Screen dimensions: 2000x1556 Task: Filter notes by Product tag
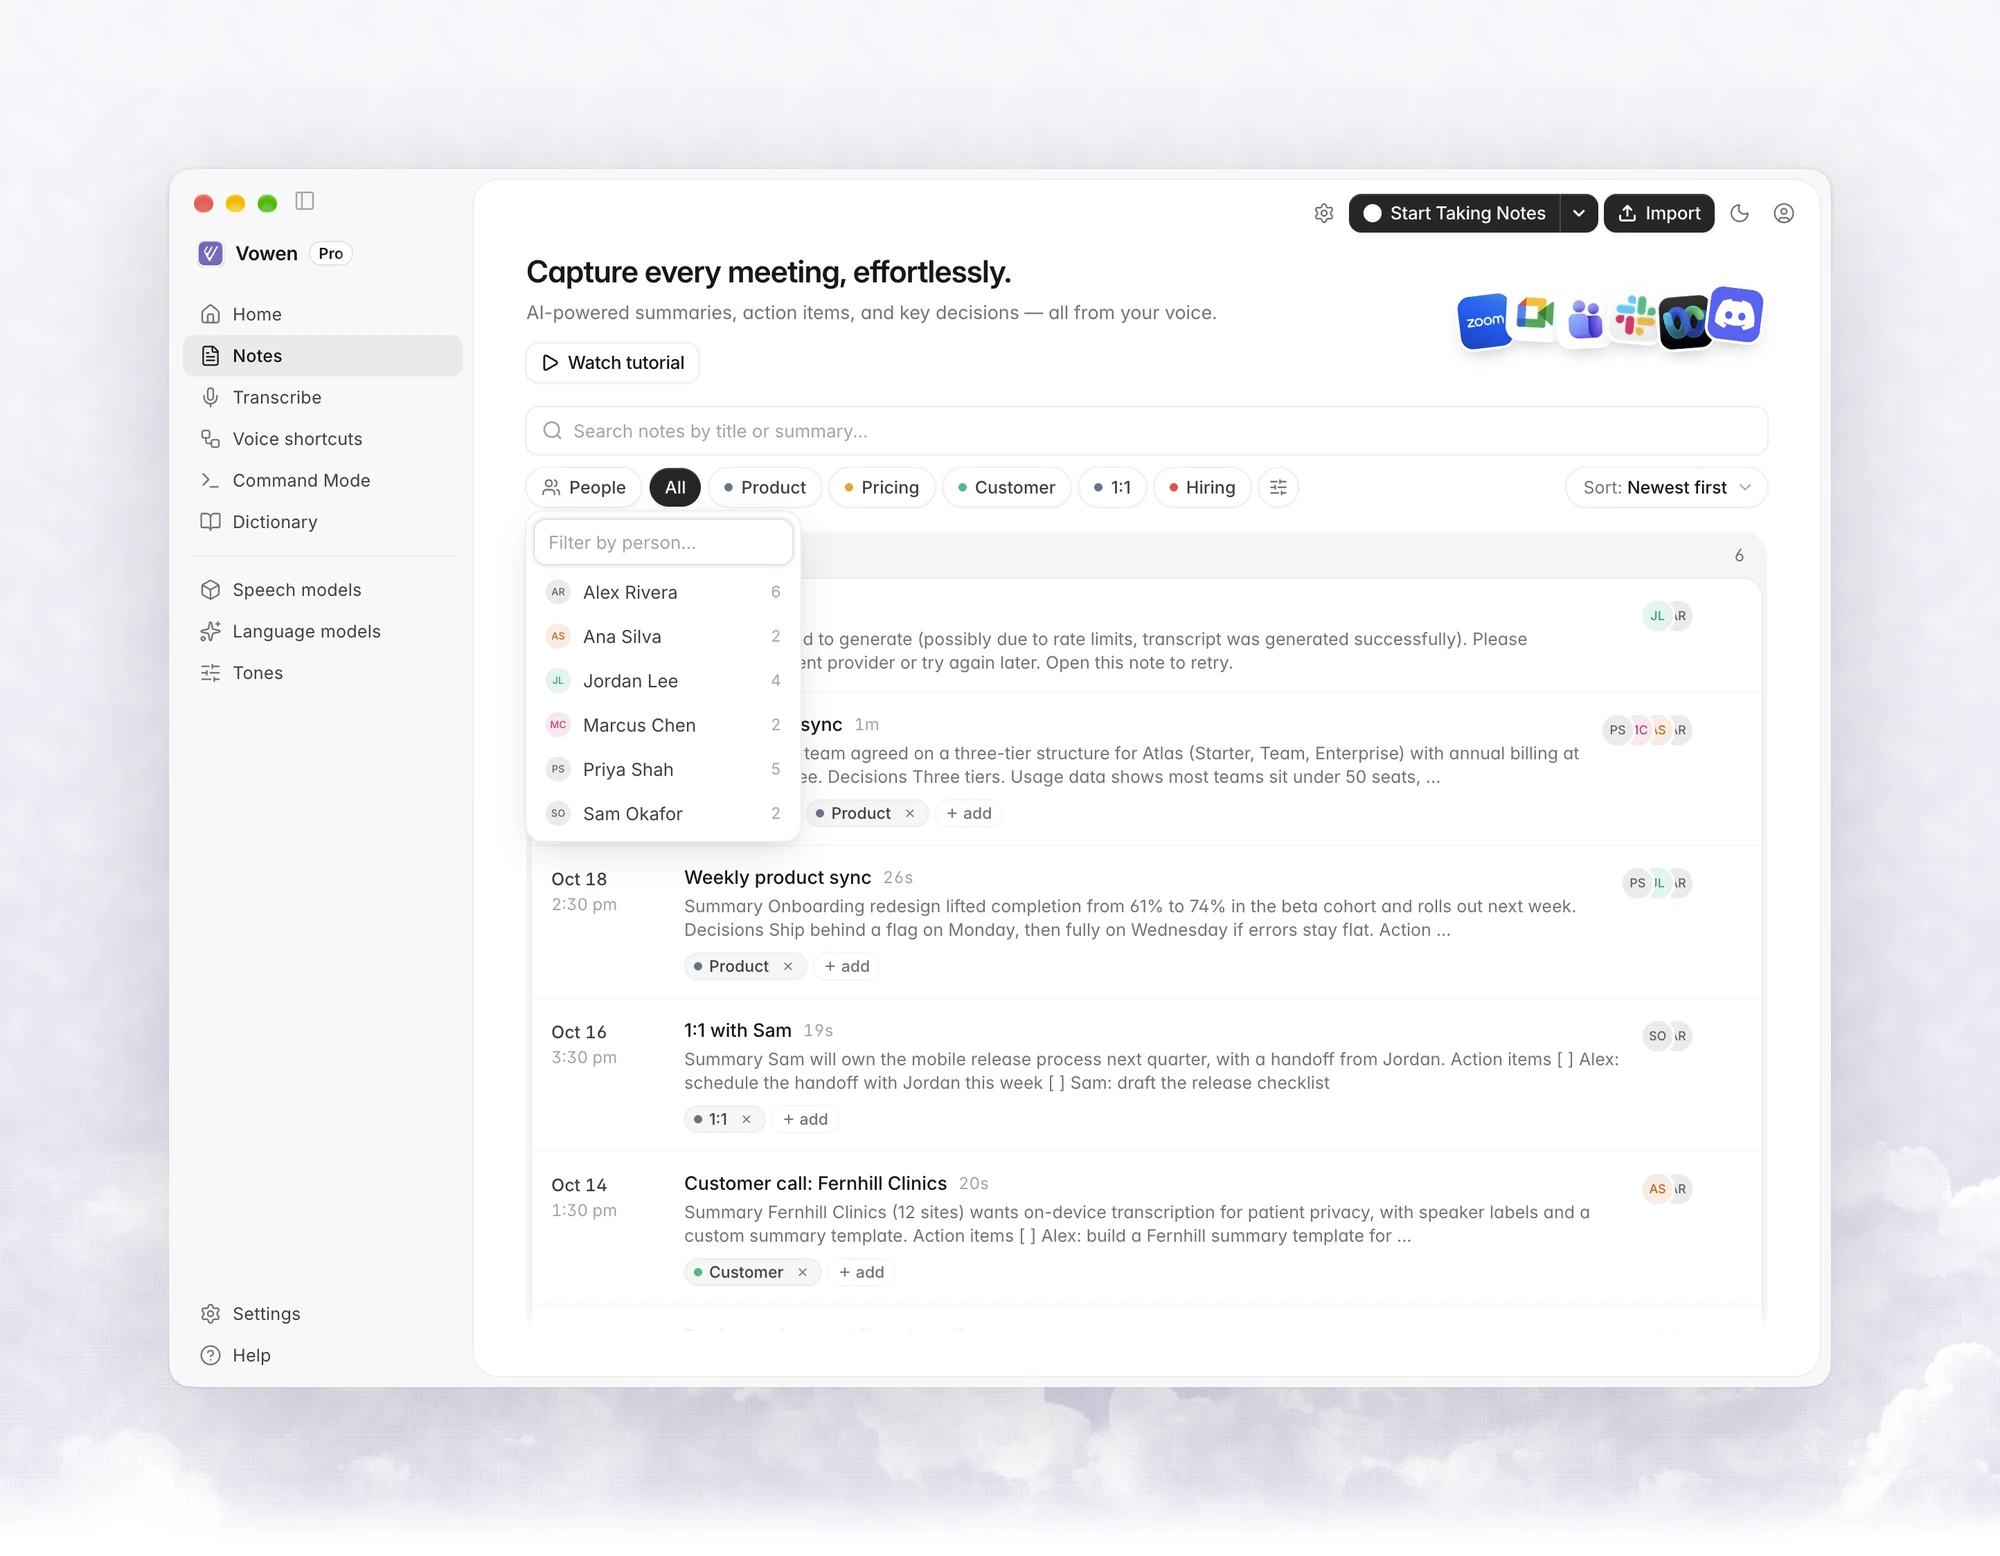coord(765,487)
